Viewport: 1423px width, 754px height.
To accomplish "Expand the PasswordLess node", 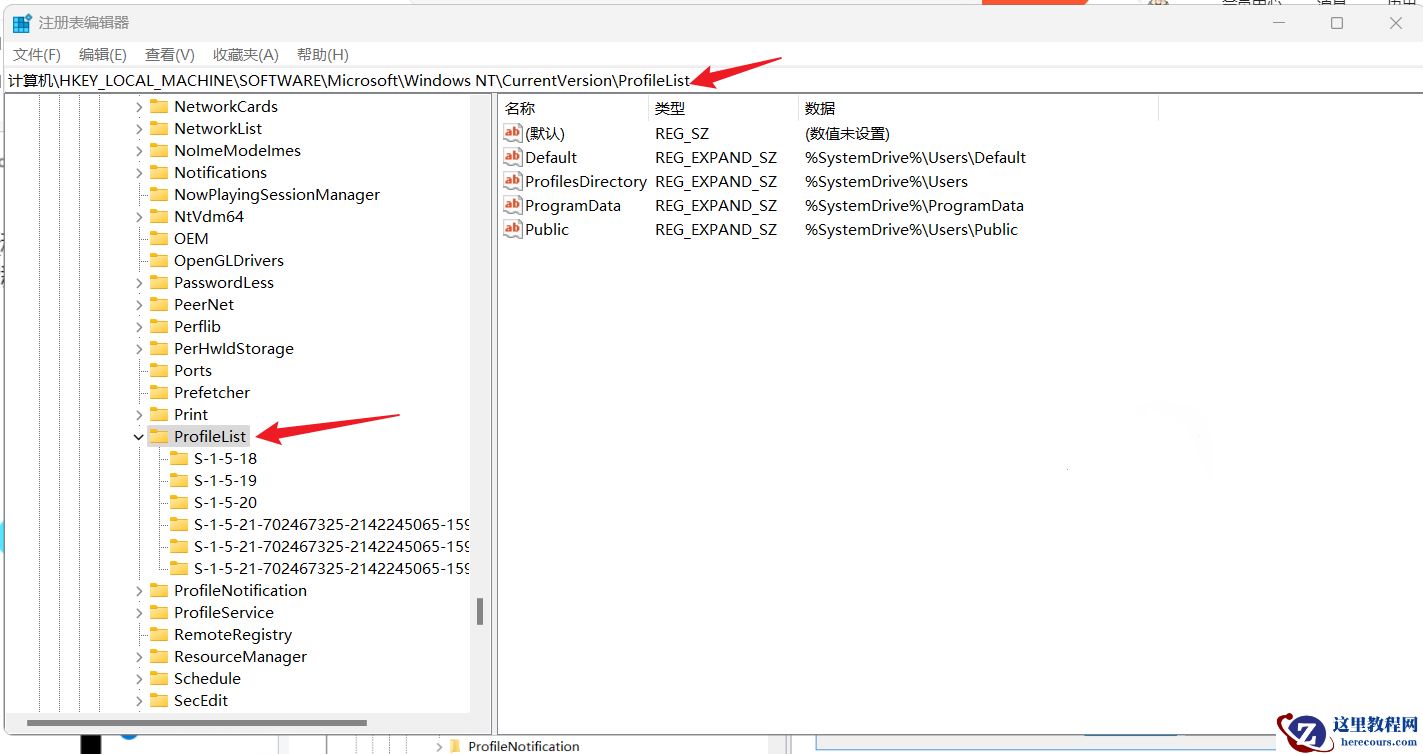I will (x=138, y=282).
